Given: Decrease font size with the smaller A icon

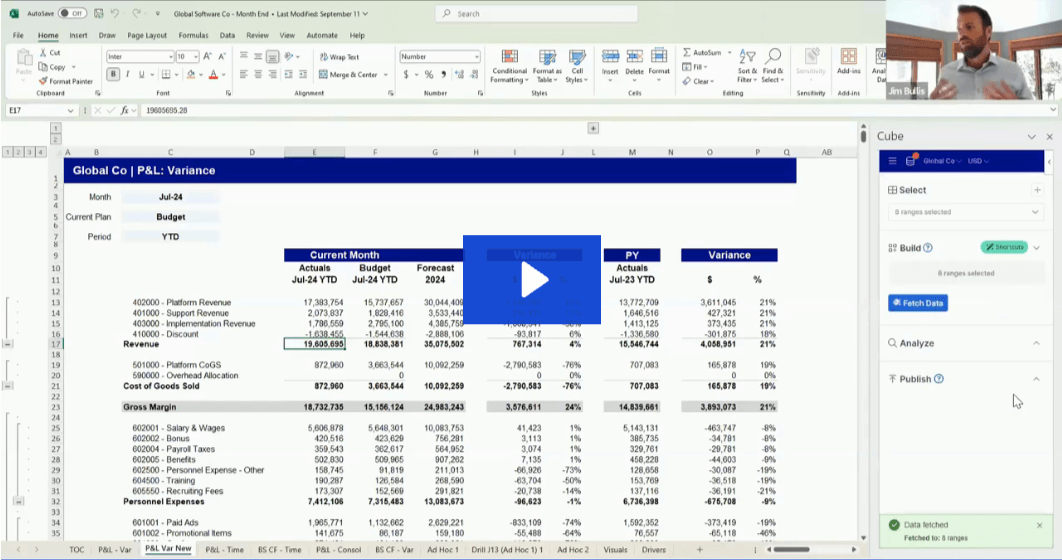Looking at the screenshot, I should click(221, 57).
